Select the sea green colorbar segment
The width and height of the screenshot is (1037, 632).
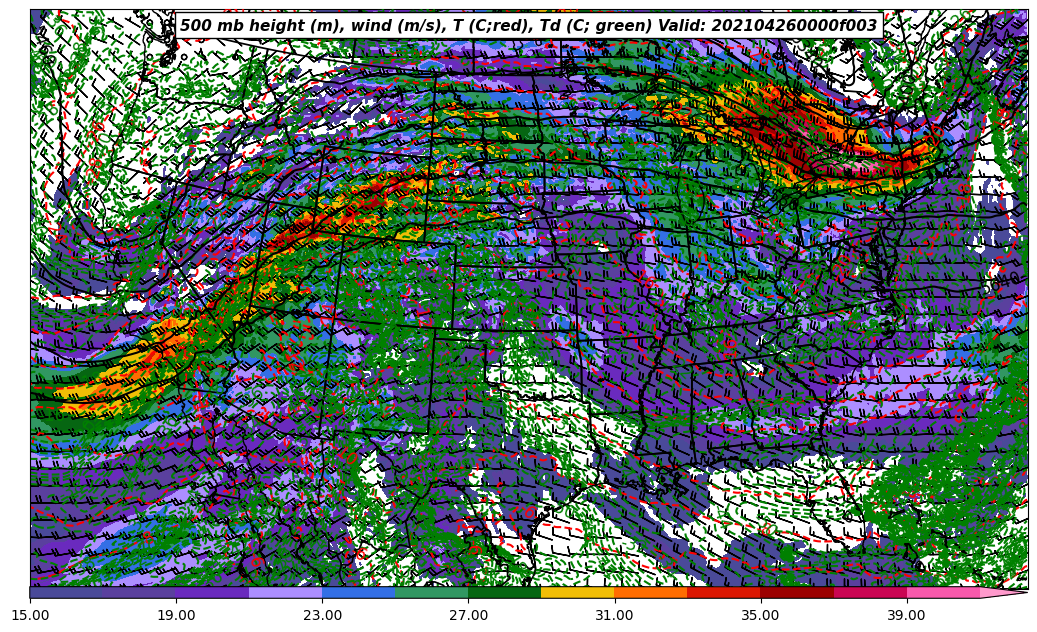pyautogui.click(x=431, y=592)
